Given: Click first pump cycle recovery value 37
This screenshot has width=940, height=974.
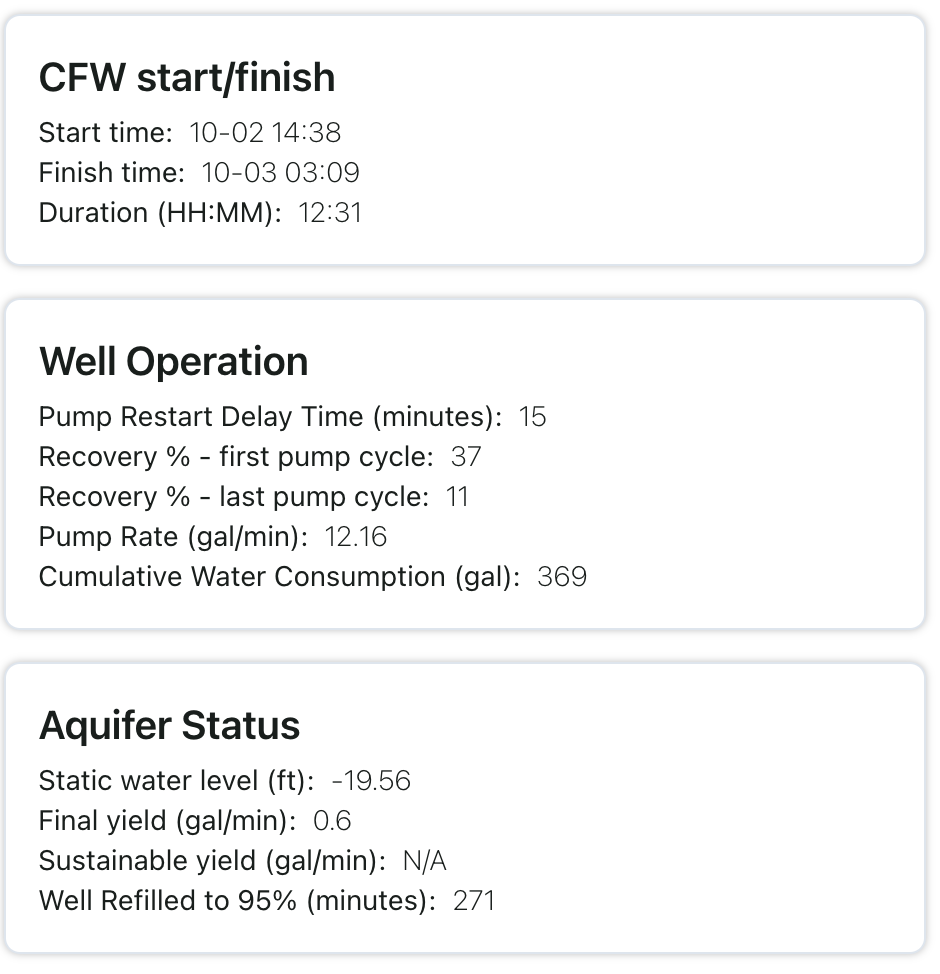Looking at the screenshot, I should click(466, 457).
